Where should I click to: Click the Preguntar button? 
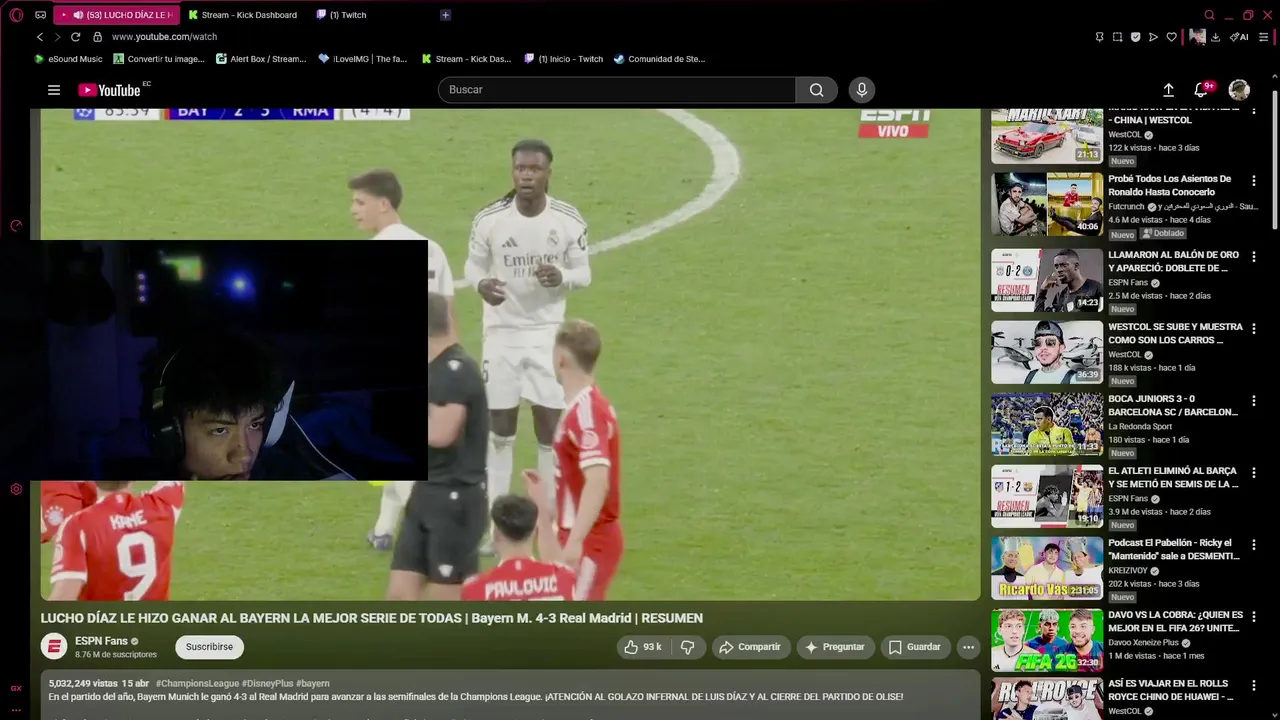tap(835, 647)
